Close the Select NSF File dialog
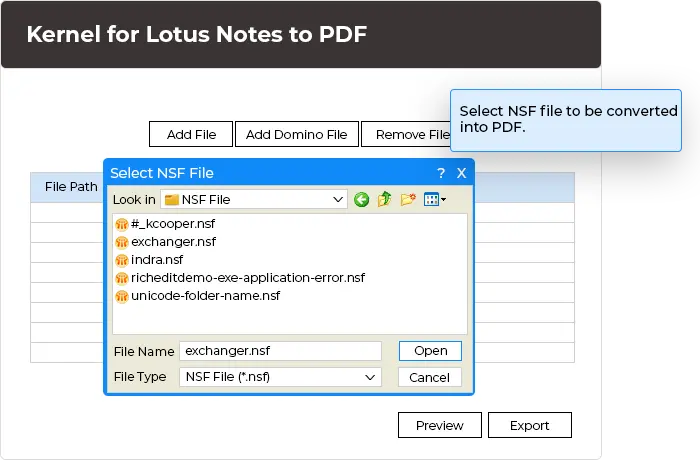 click(461, 173)
